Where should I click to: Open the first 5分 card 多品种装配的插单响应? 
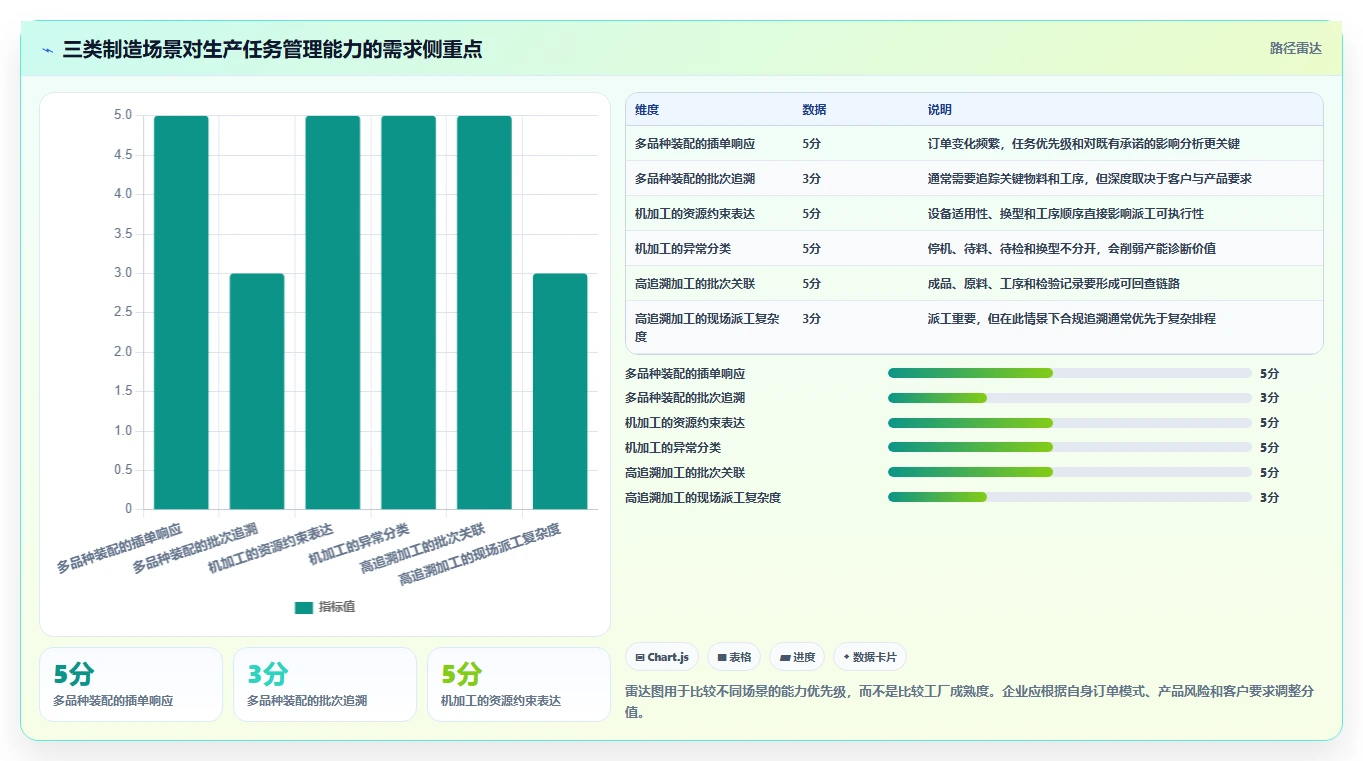pyautogui.click(x=131, y=684)
